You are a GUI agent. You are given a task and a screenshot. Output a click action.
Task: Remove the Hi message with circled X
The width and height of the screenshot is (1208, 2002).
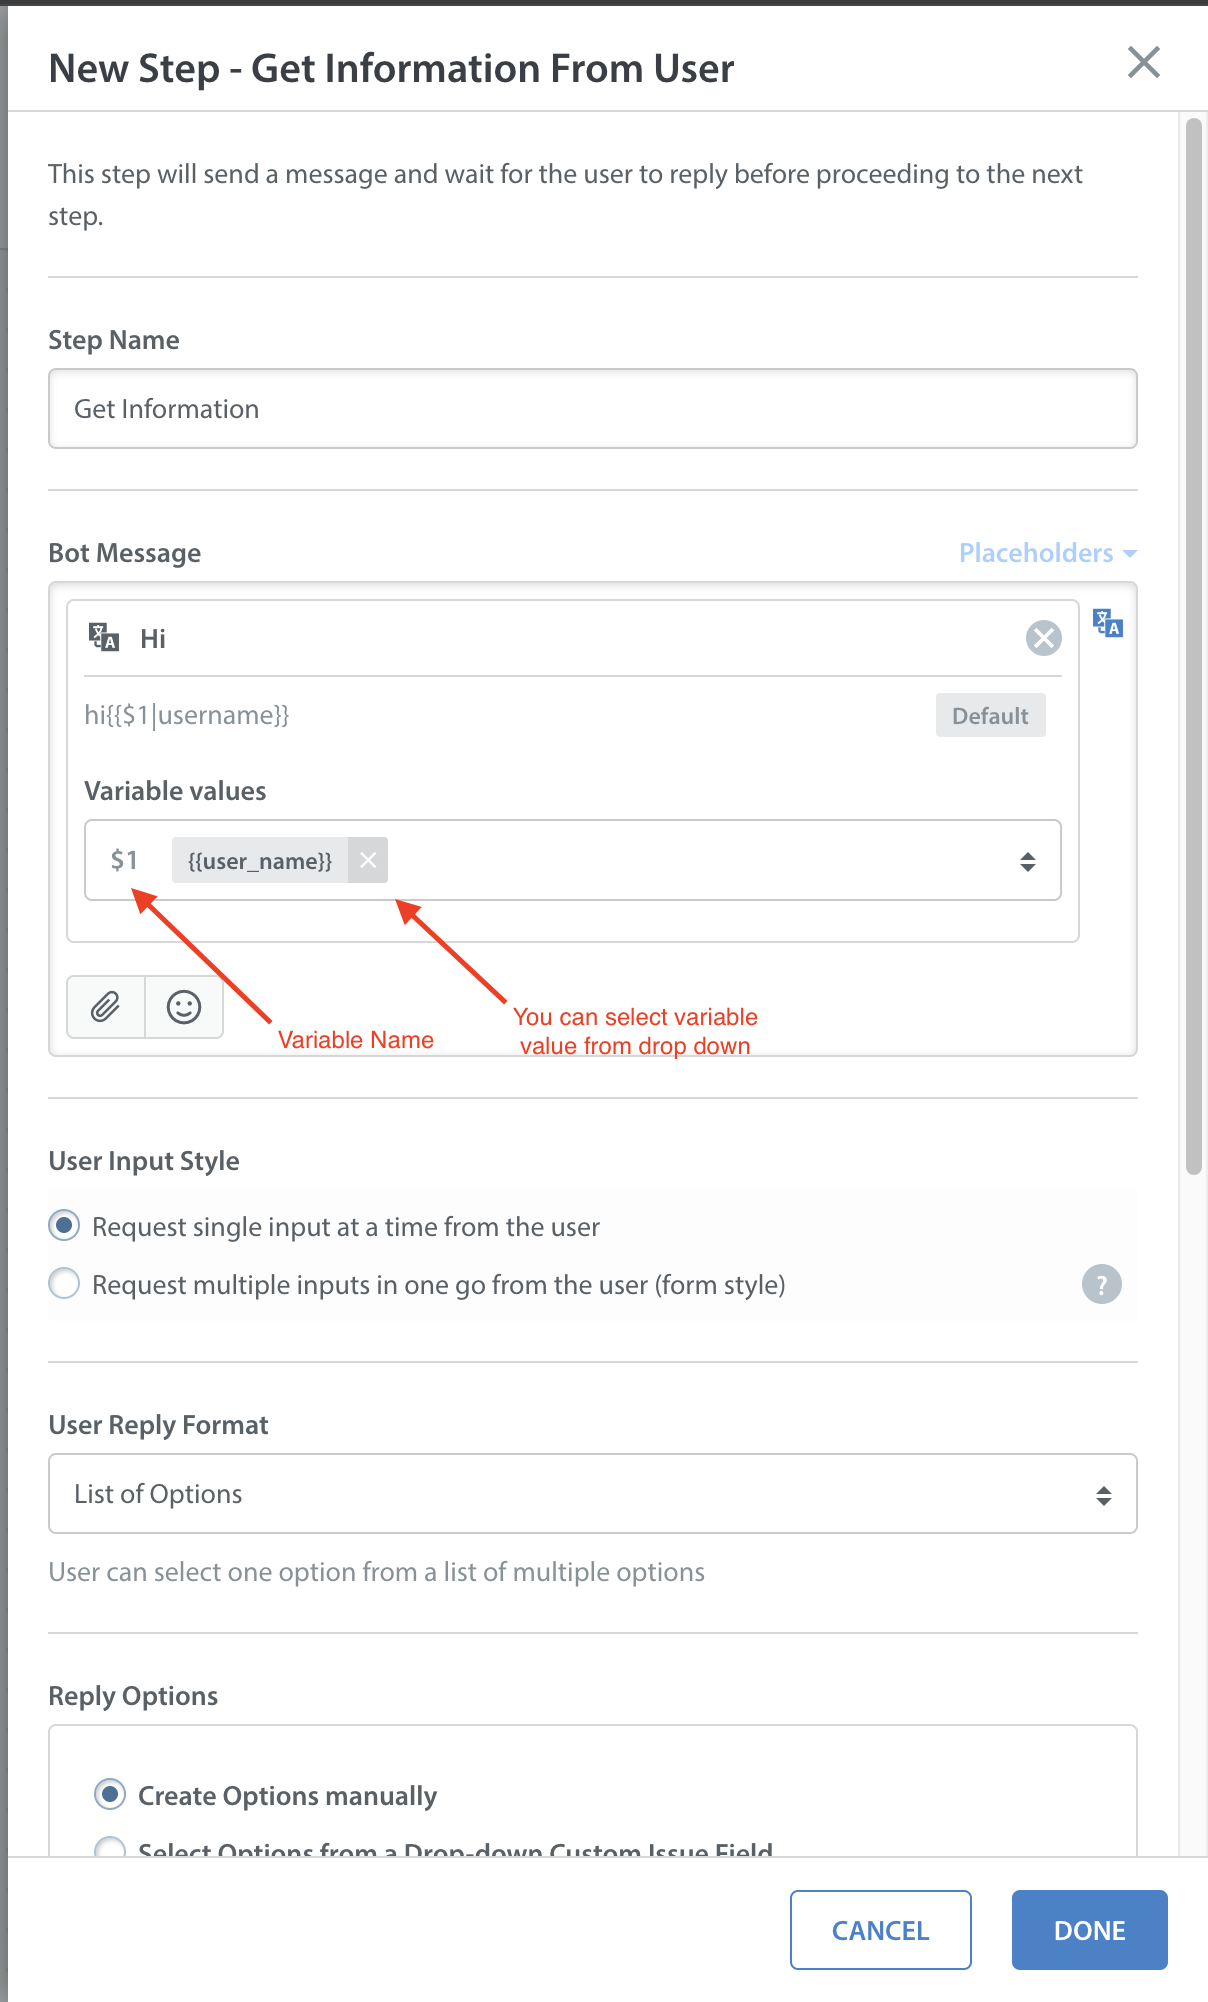[x=1043, y=638]
